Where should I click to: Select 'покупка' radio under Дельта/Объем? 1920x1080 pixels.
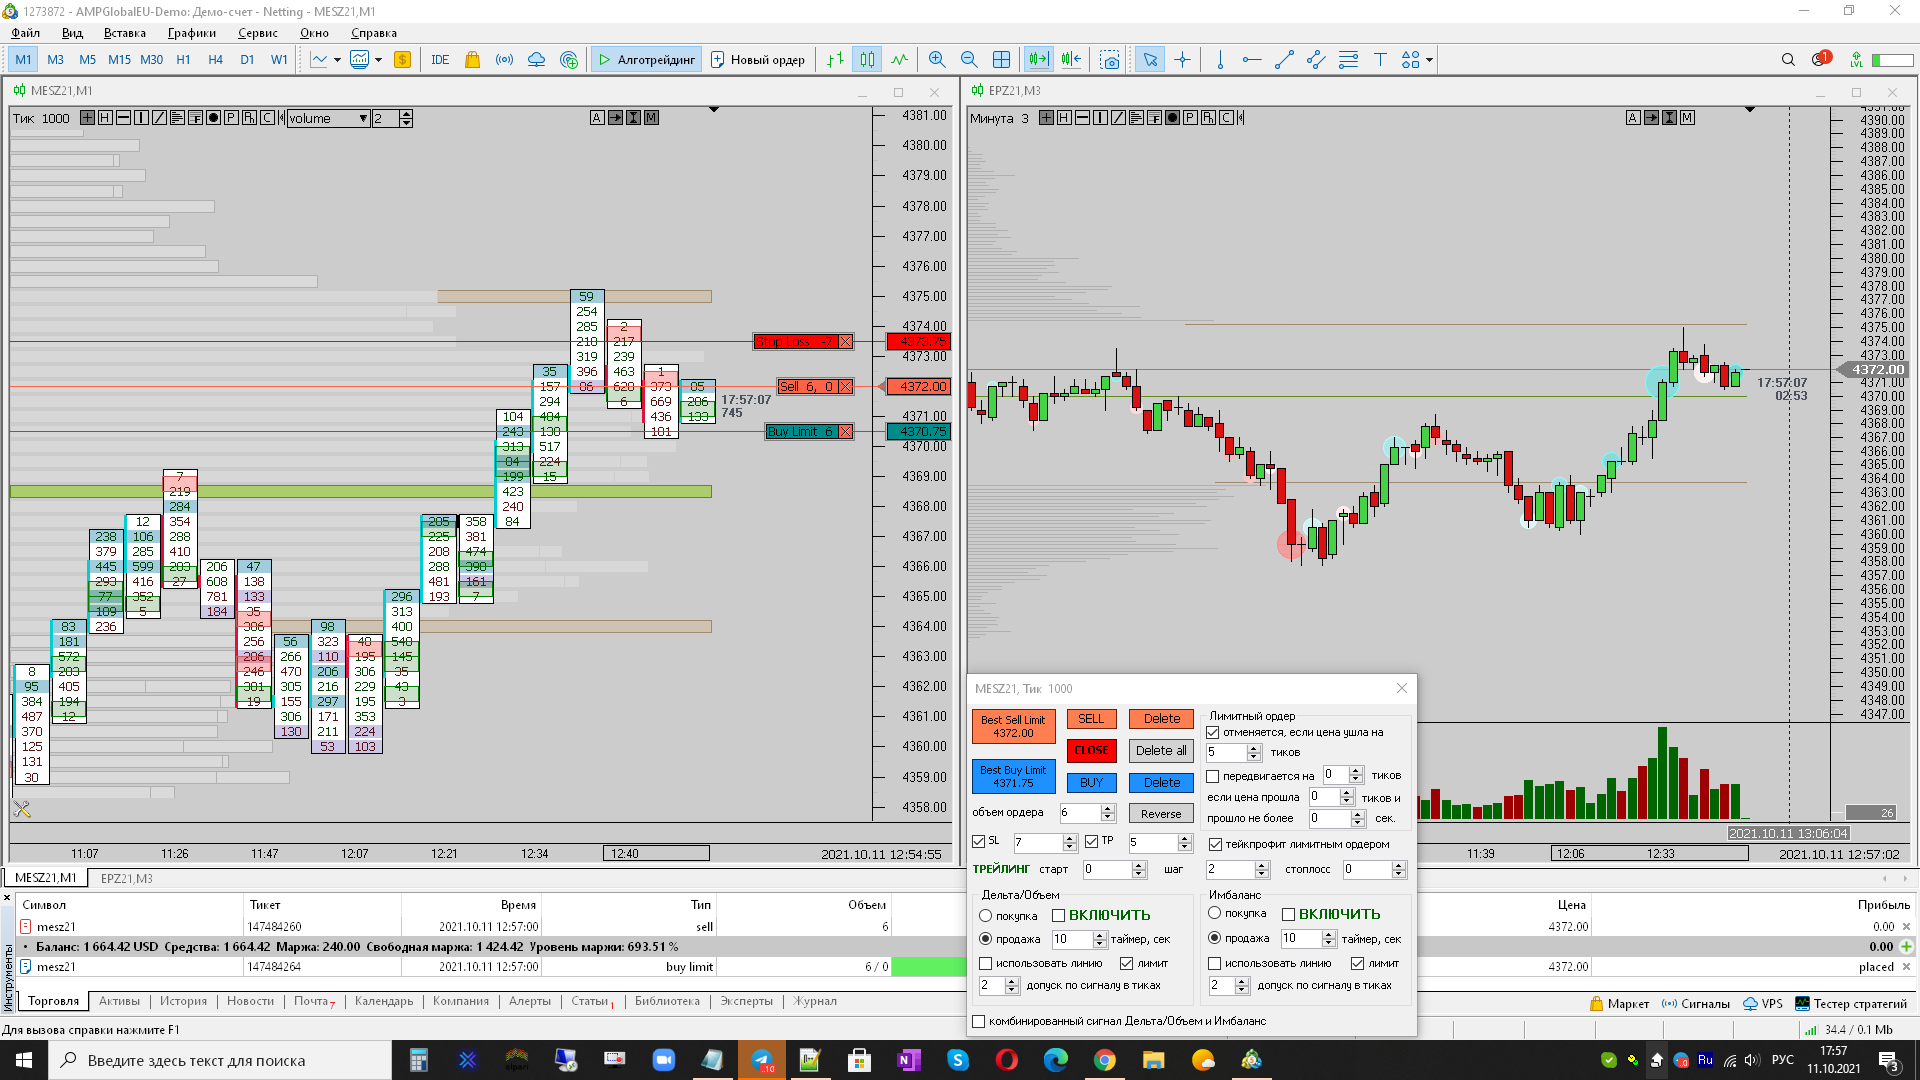986,916
